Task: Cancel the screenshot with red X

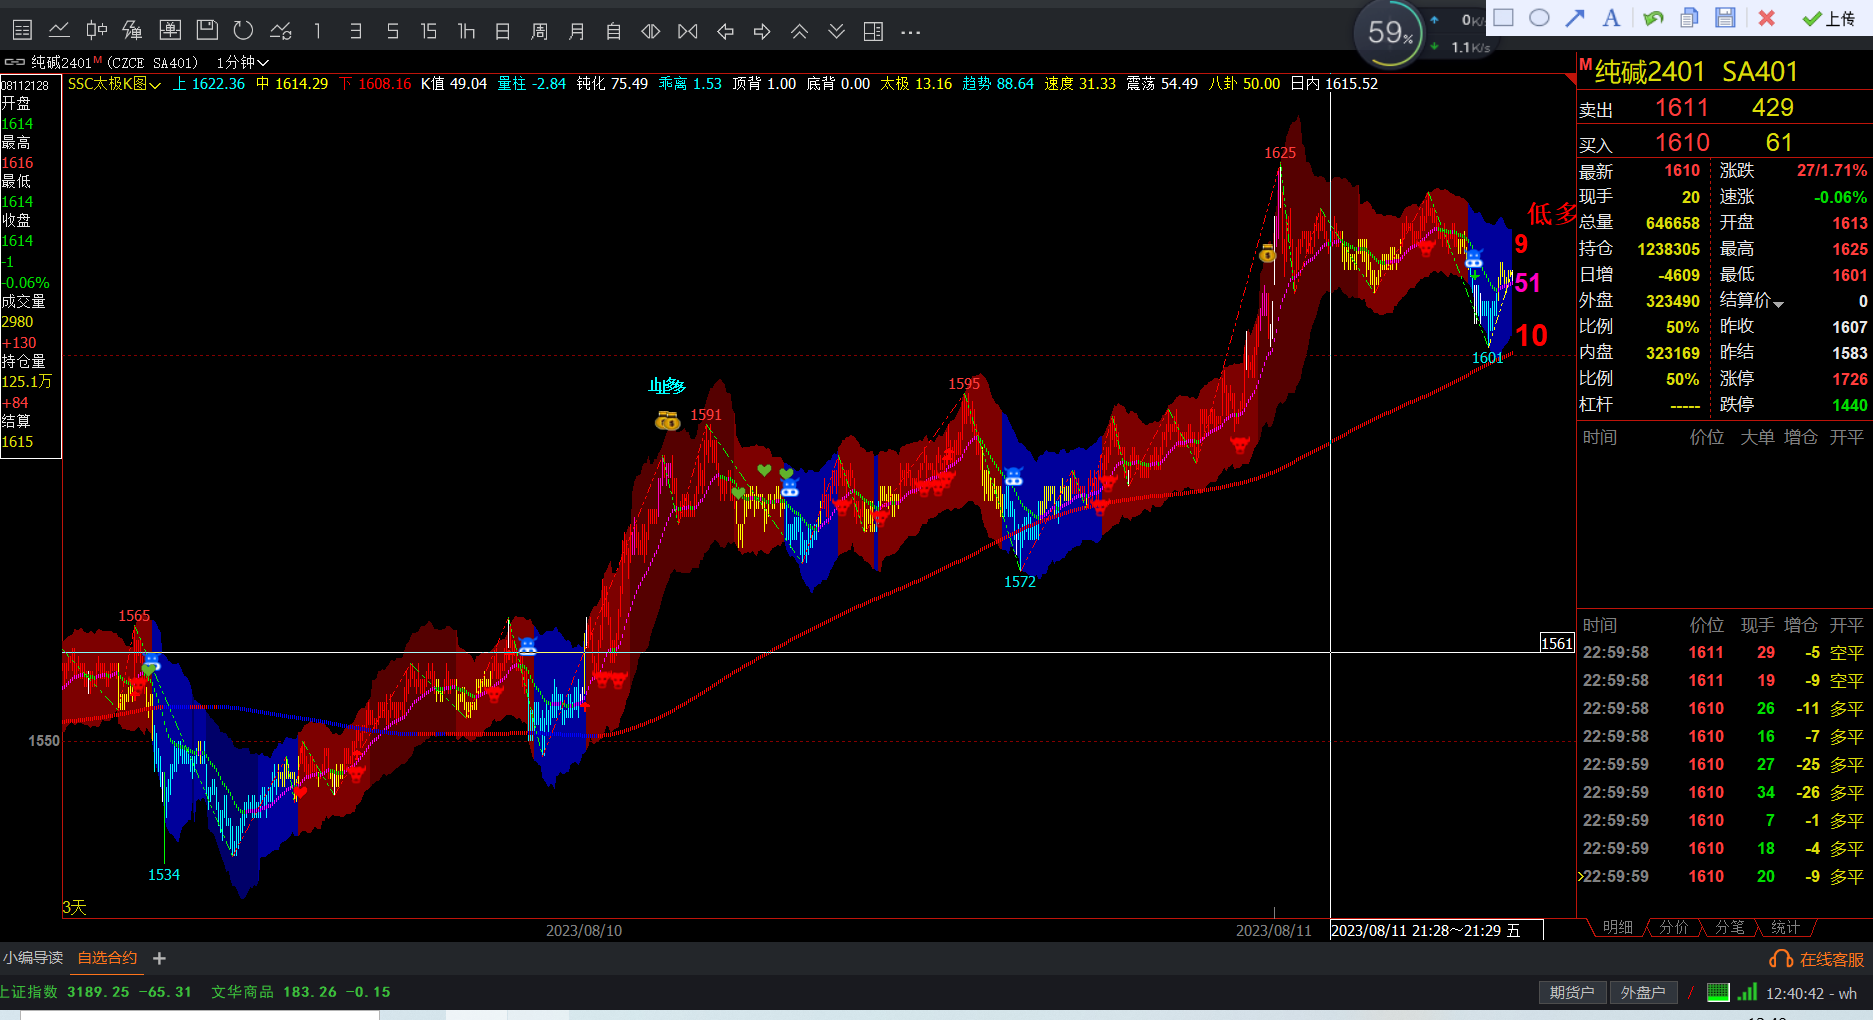Action: point(1767,17)
